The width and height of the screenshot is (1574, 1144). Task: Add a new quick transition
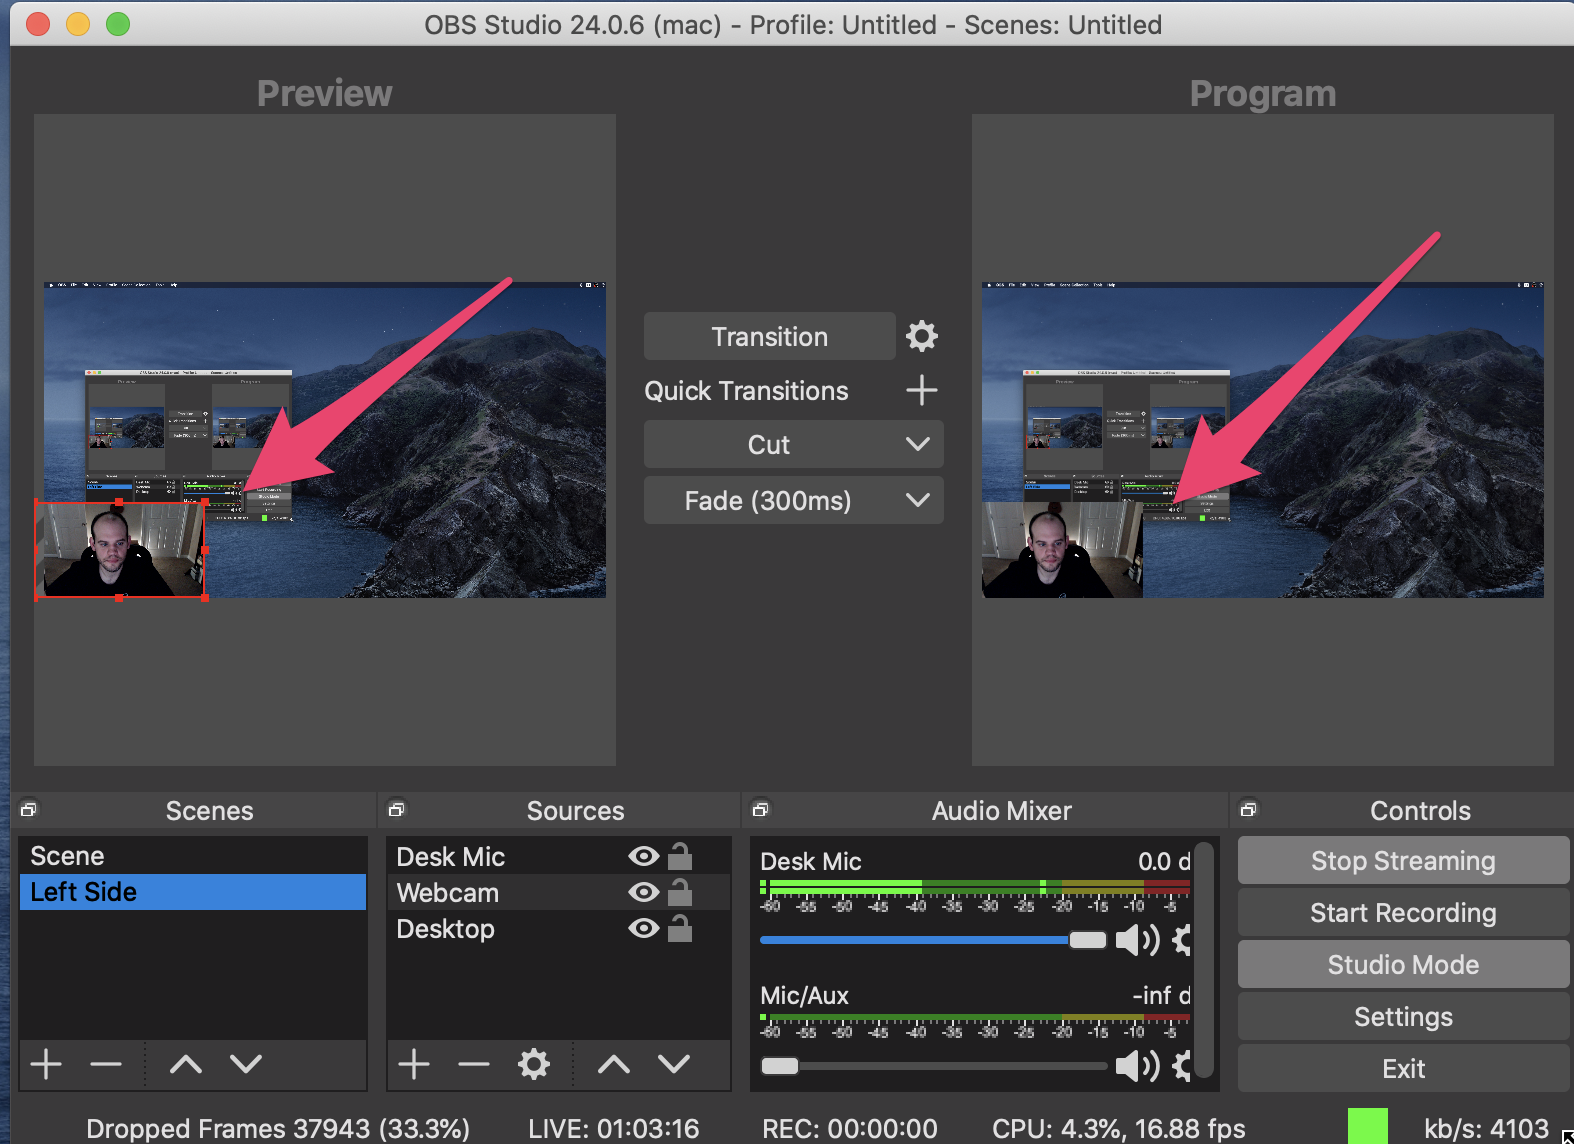coord(922,390)
